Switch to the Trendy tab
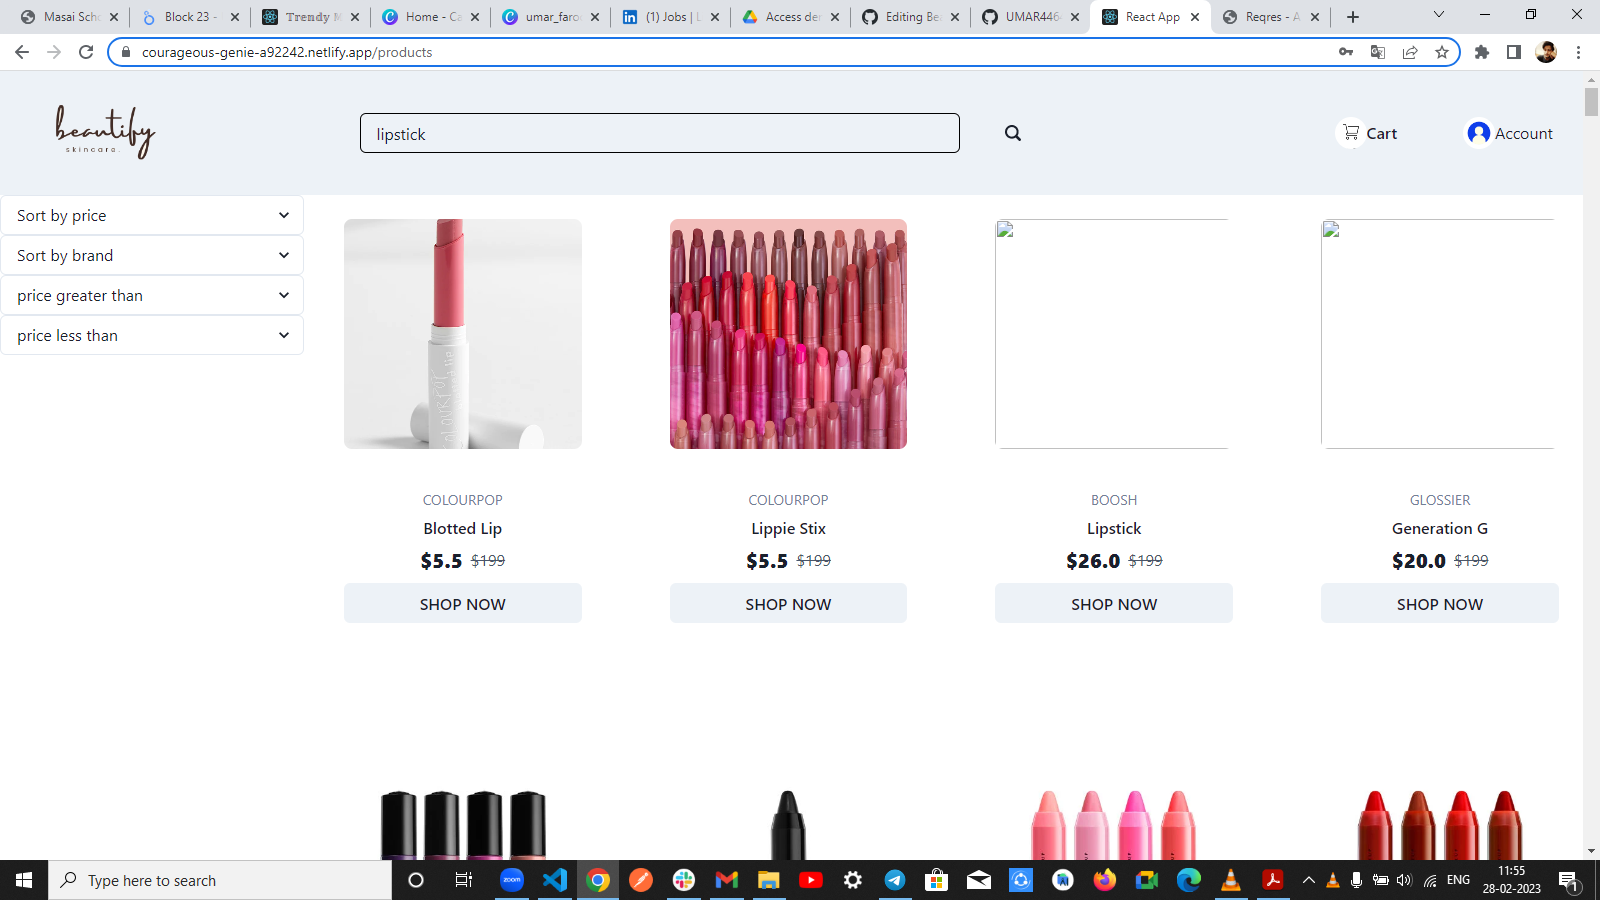 coord(311,17)
